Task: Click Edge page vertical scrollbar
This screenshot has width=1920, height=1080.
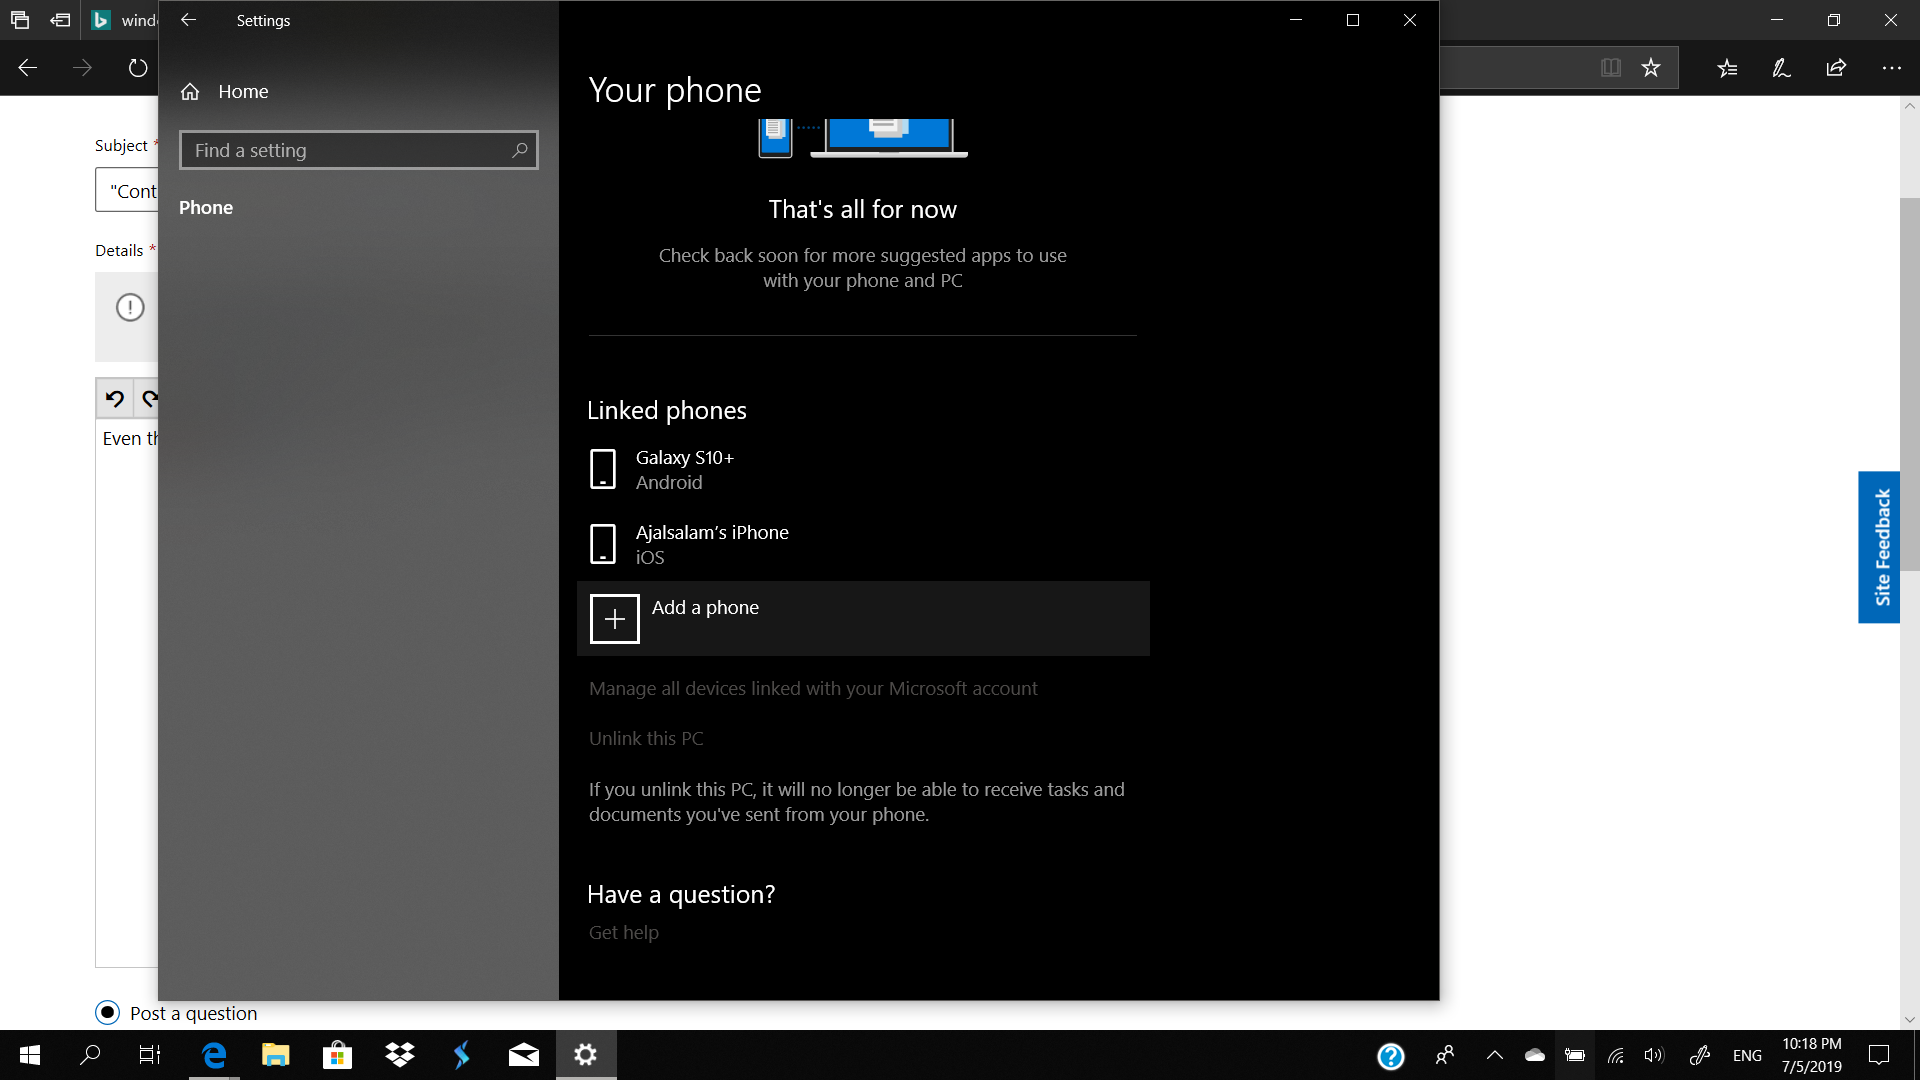Action: coord(1910,384)
